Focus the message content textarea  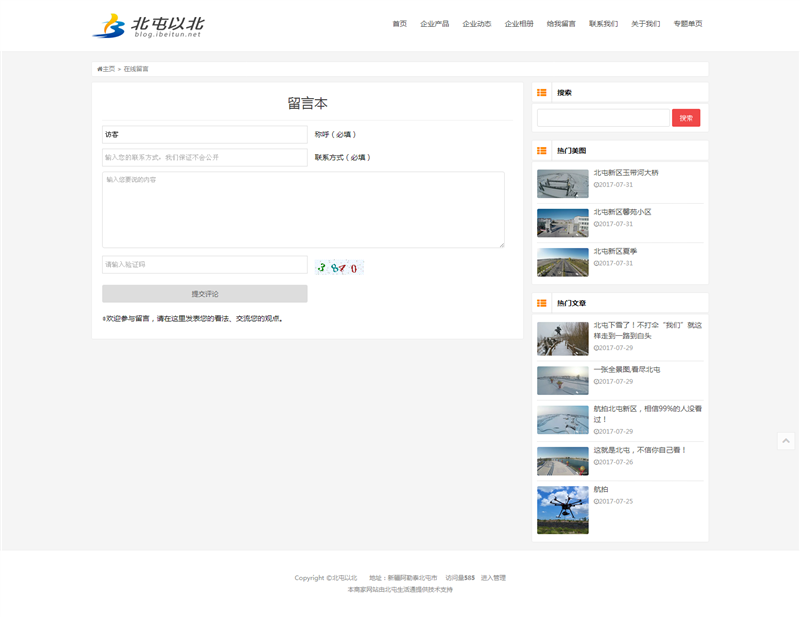[303, 209]
